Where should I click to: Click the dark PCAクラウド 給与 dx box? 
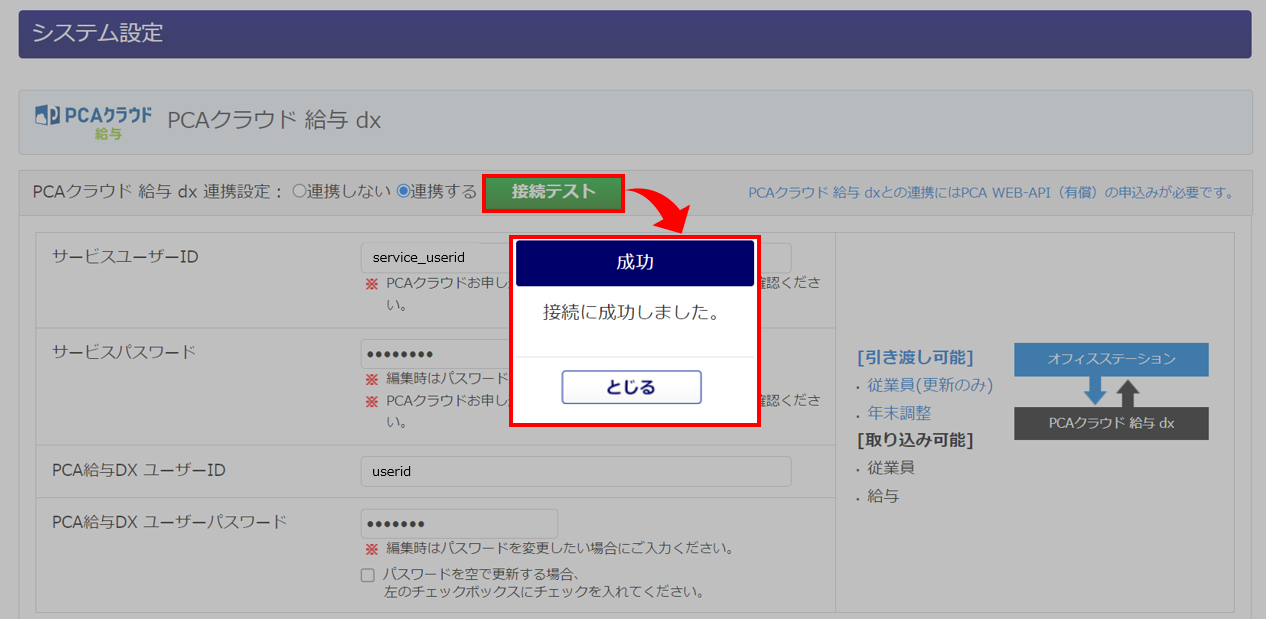(x=1111, y=423)
